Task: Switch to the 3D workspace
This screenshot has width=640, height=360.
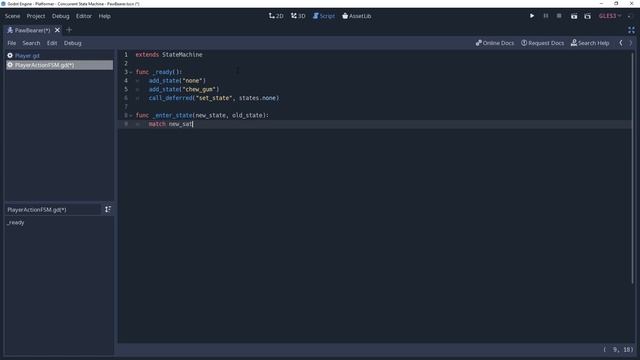Action: (x=298, y=16)
